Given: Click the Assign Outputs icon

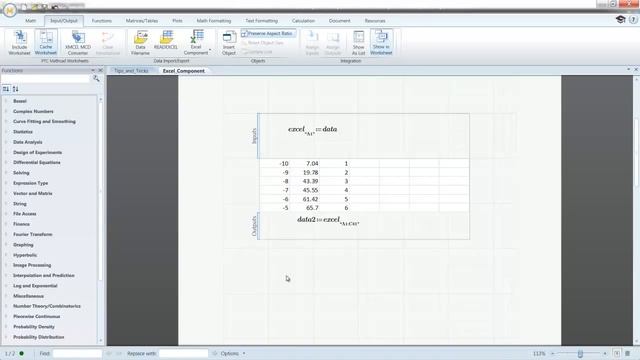Looking at the screenshot, I should click(333, 42).
